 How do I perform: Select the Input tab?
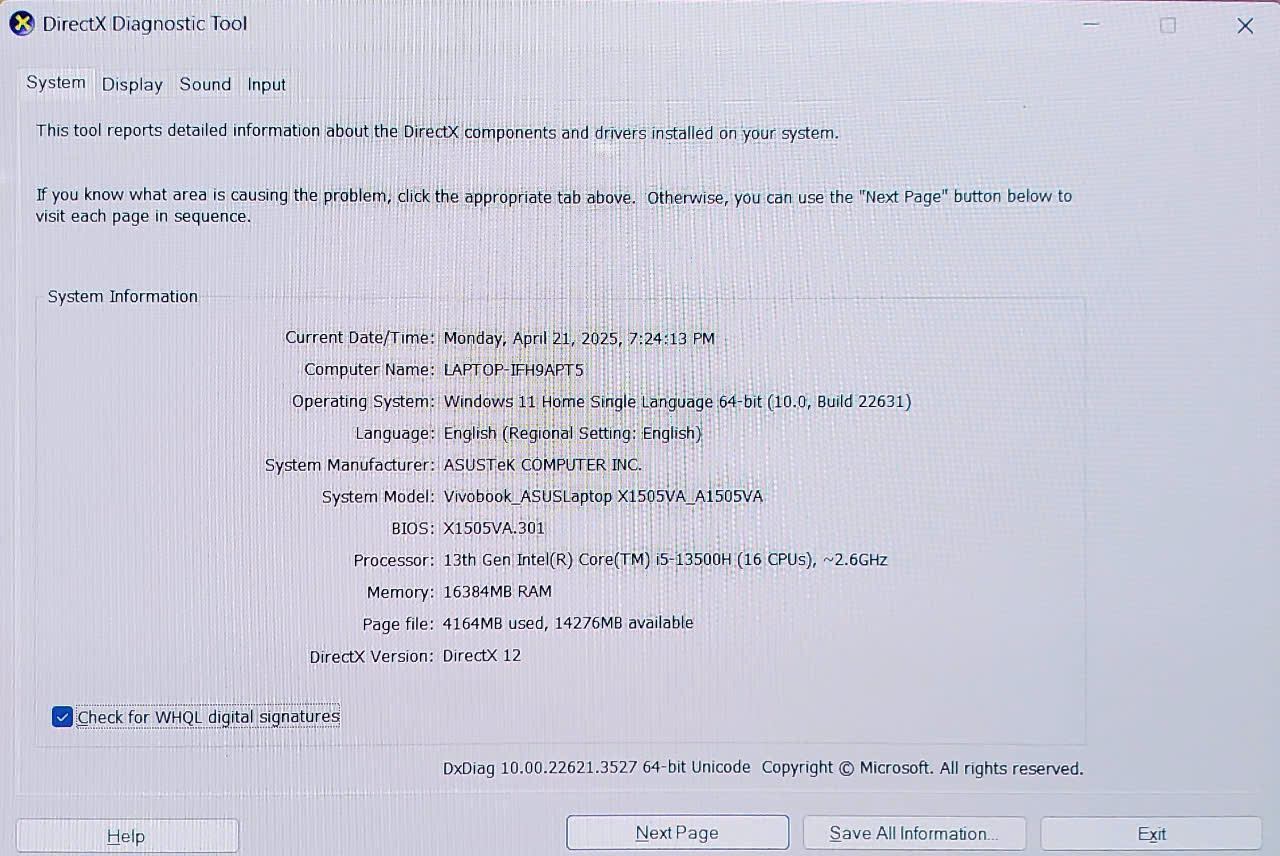click(266, 85)
